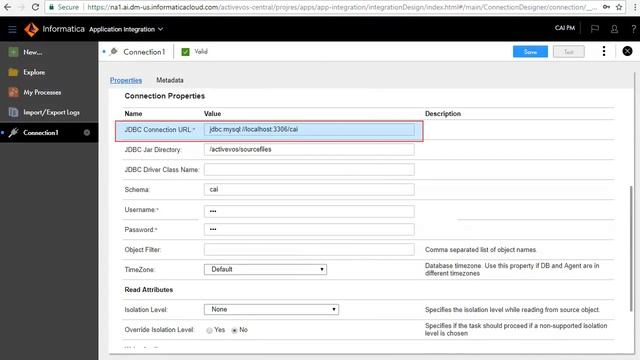Open Import/Export Logs icon
This screenshot has width=640, height=360.
(13, 112)
